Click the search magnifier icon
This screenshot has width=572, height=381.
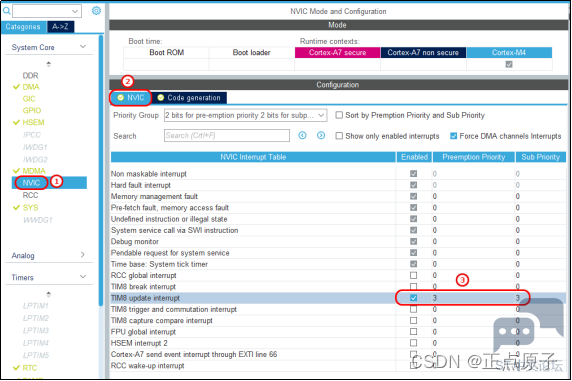pos(6,11)
